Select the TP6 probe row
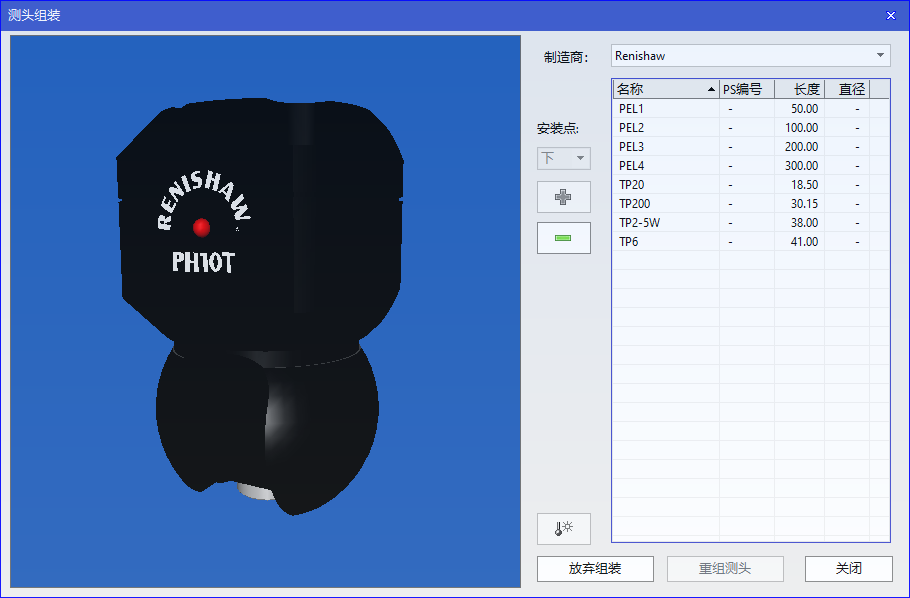910x598 pixels. [x=751, y=242]
